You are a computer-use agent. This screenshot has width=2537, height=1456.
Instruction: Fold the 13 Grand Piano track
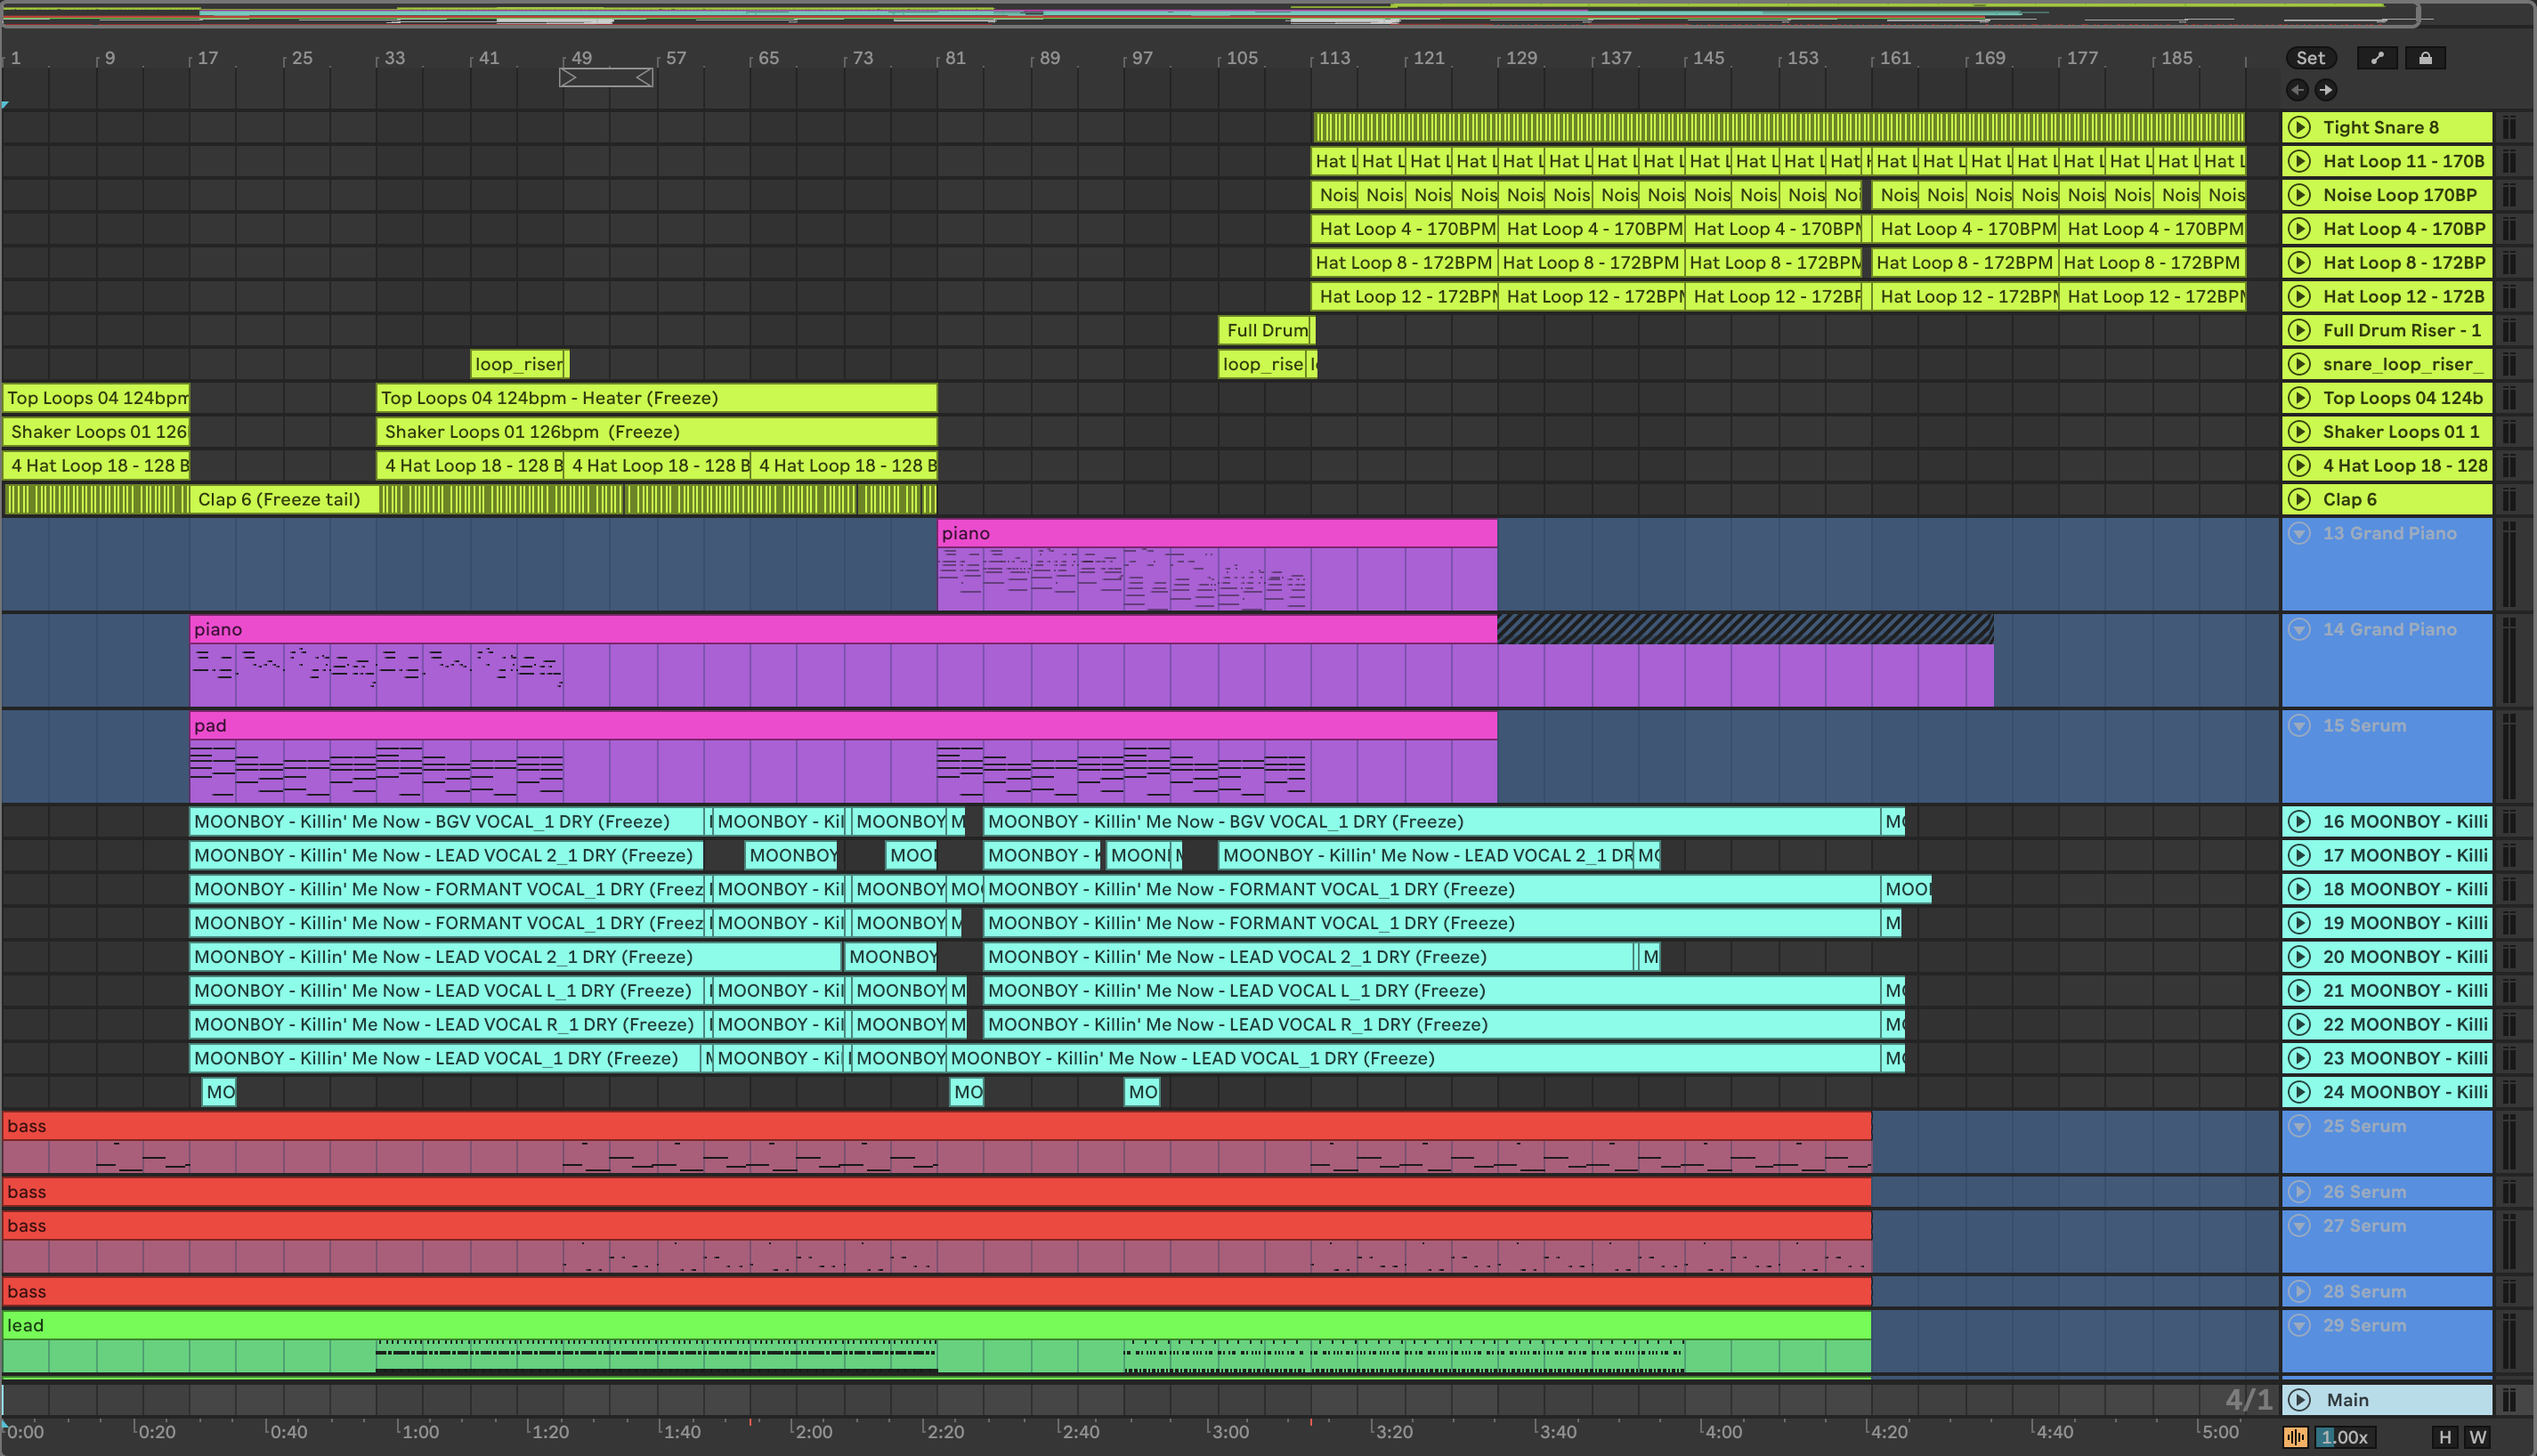(x=2300, y=533)
